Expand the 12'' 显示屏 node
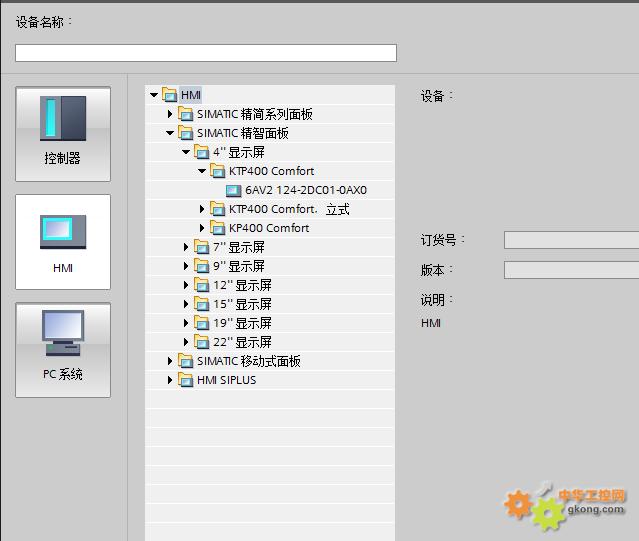 (186, 285)
